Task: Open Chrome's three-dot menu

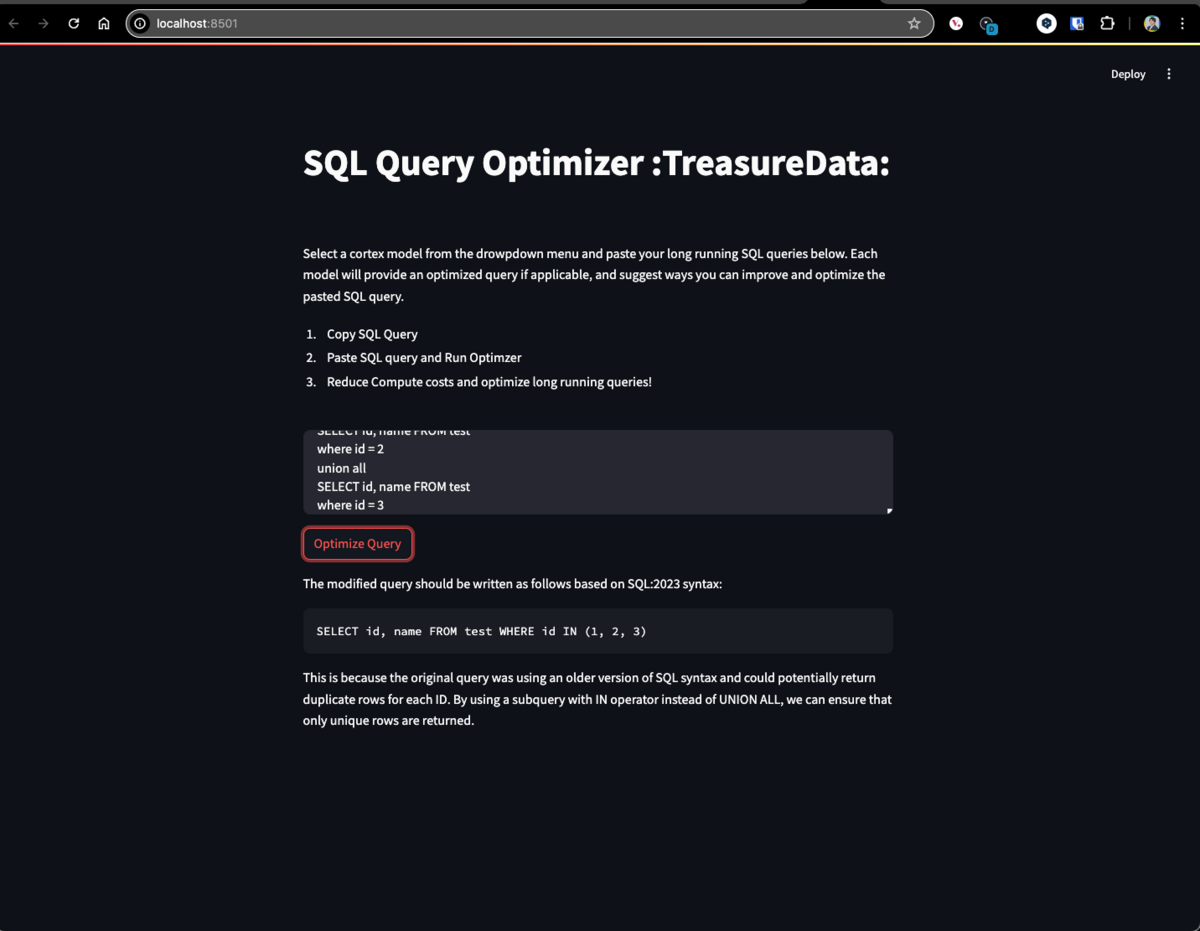Action: pyautogui.click(x=1182, y=23)
